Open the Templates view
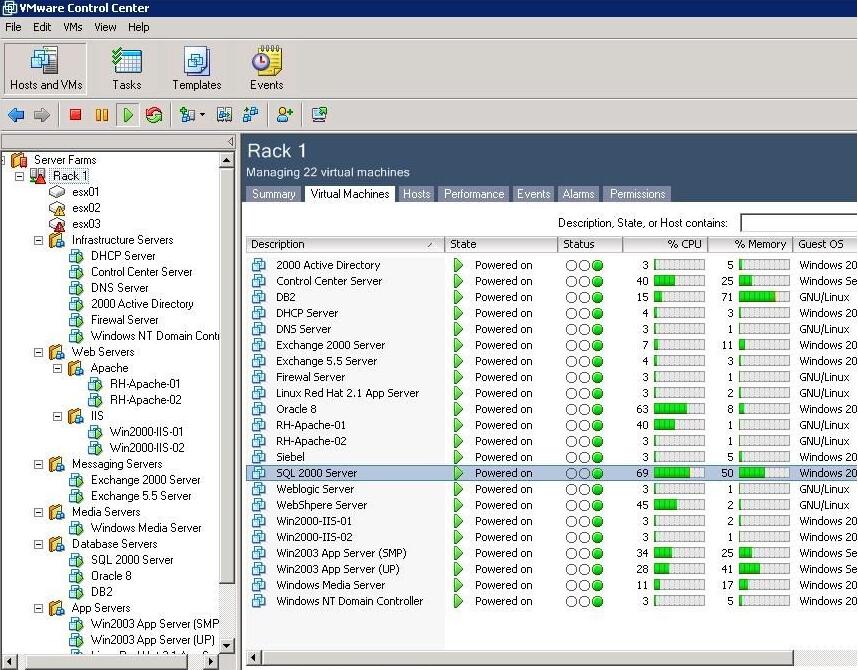The image size is (858, 670). (196, 69)
